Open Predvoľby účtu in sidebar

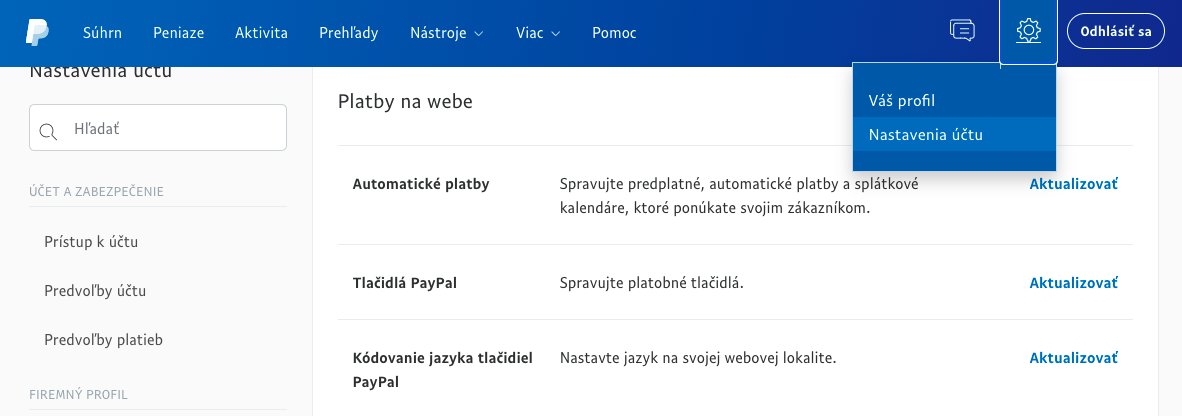(95, 291)
